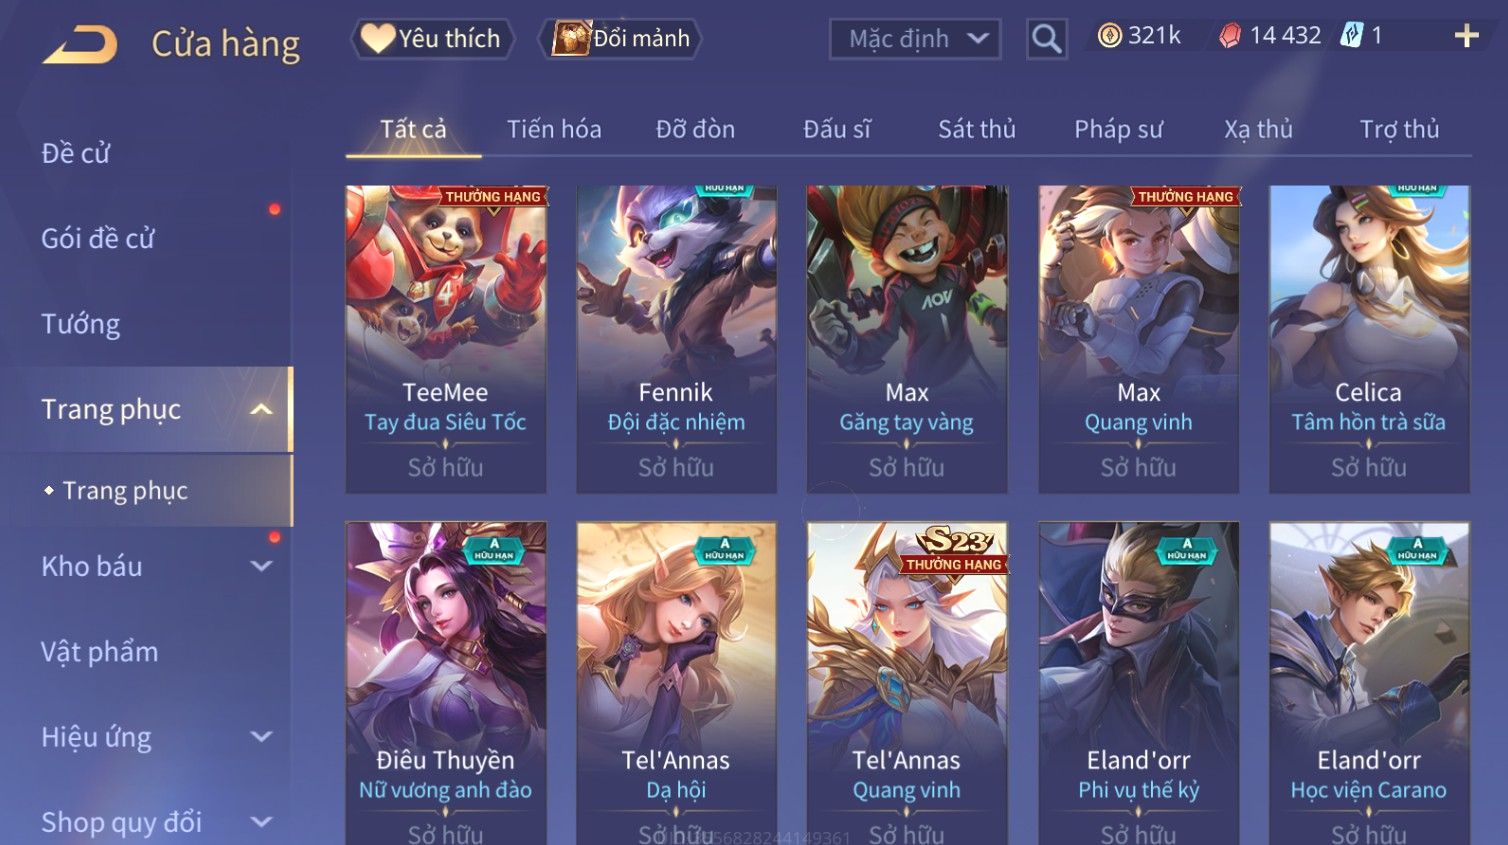Select Celica Tâm hồn trà sữa skin
The height and width of the screenshot is (845, 1508).
[1369, 339]
